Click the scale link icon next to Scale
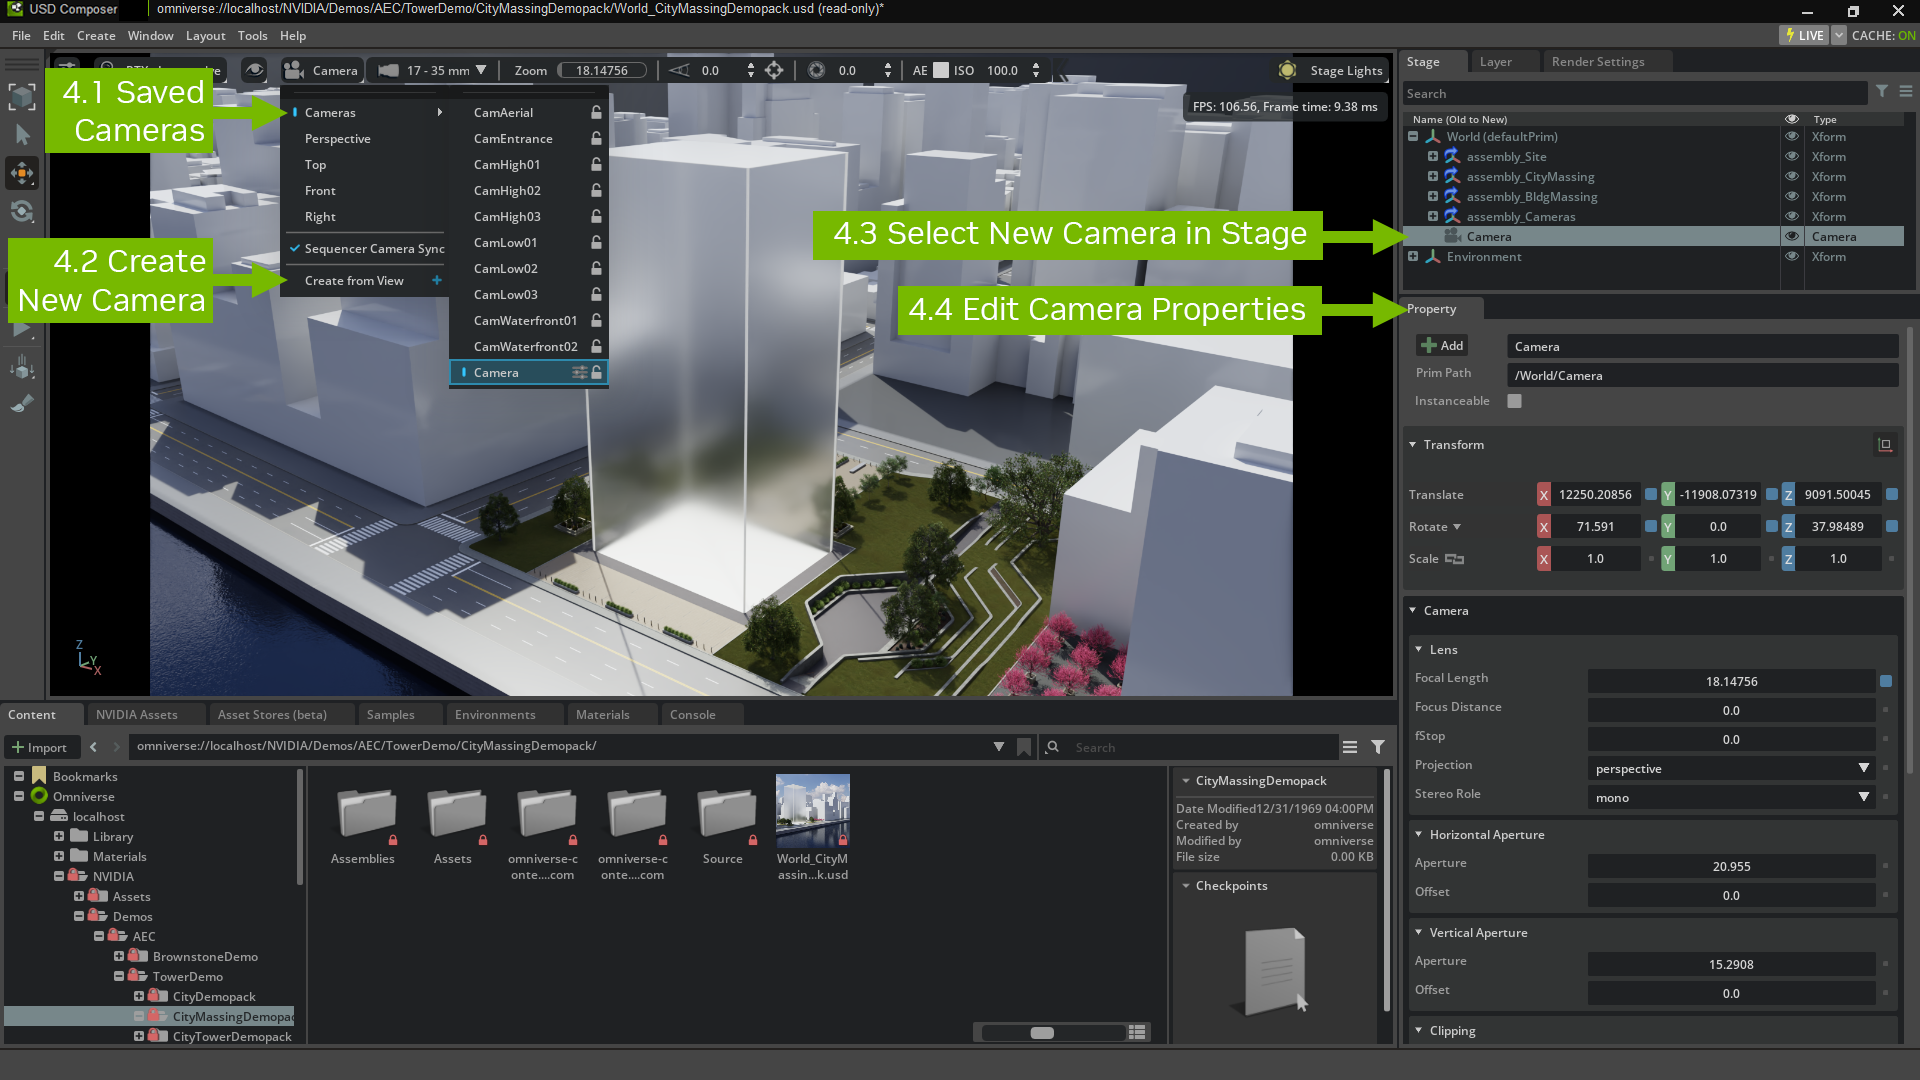This screenshot has height=1080, width=1920. 1454,559
